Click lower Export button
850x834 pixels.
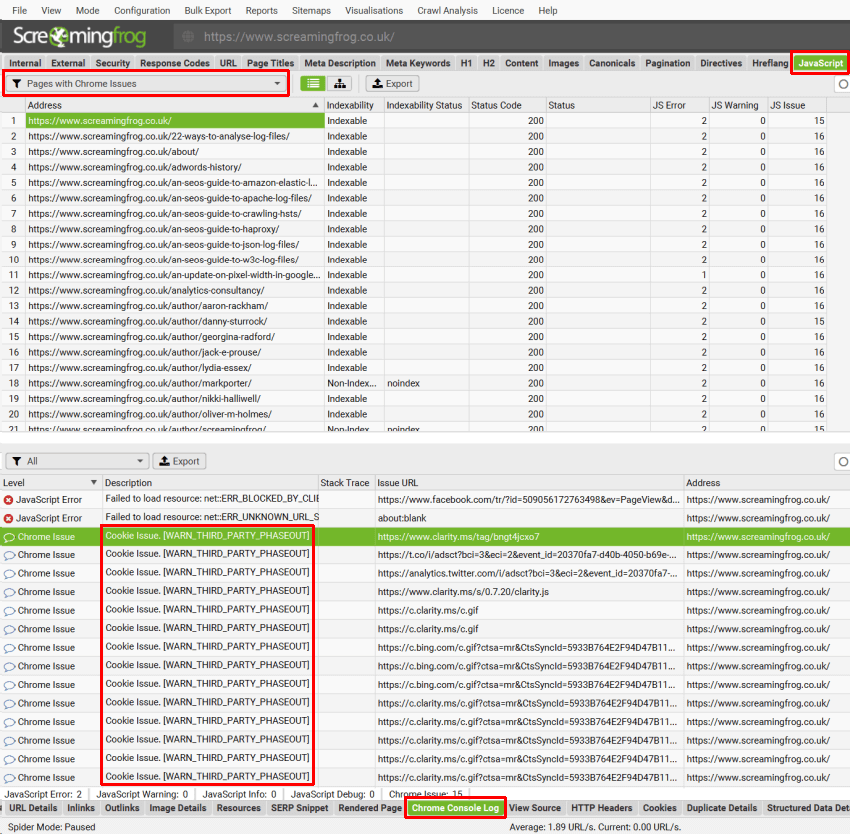click(179, 461)
